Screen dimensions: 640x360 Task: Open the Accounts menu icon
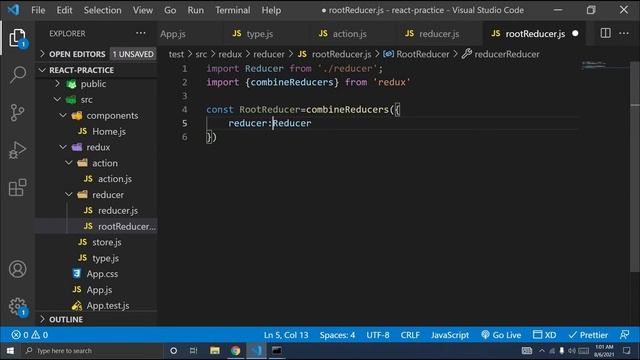[17, 269]
